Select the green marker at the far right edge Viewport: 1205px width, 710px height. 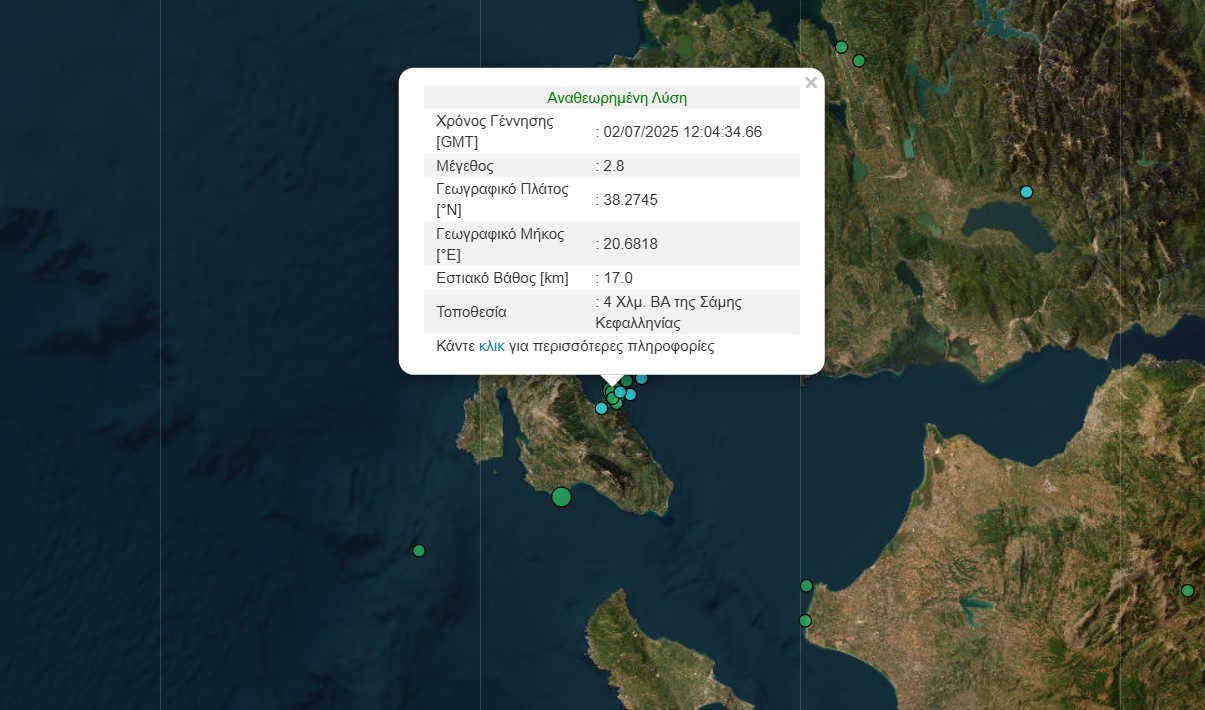1188,591
